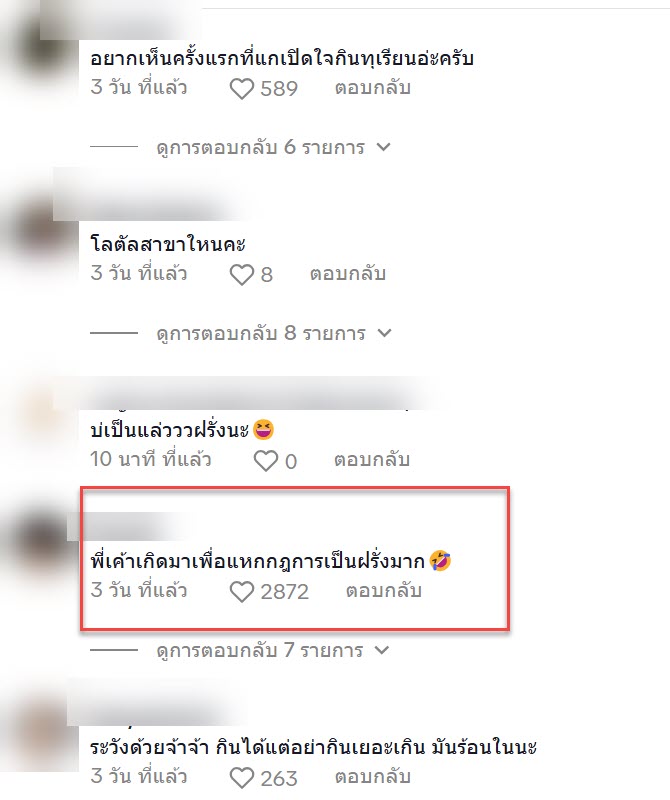This screenshot has height=800, width=670.
Task: Reply to the comment posted 10 minutes ago
Action: pyautogui.click(x=371, y=460)
